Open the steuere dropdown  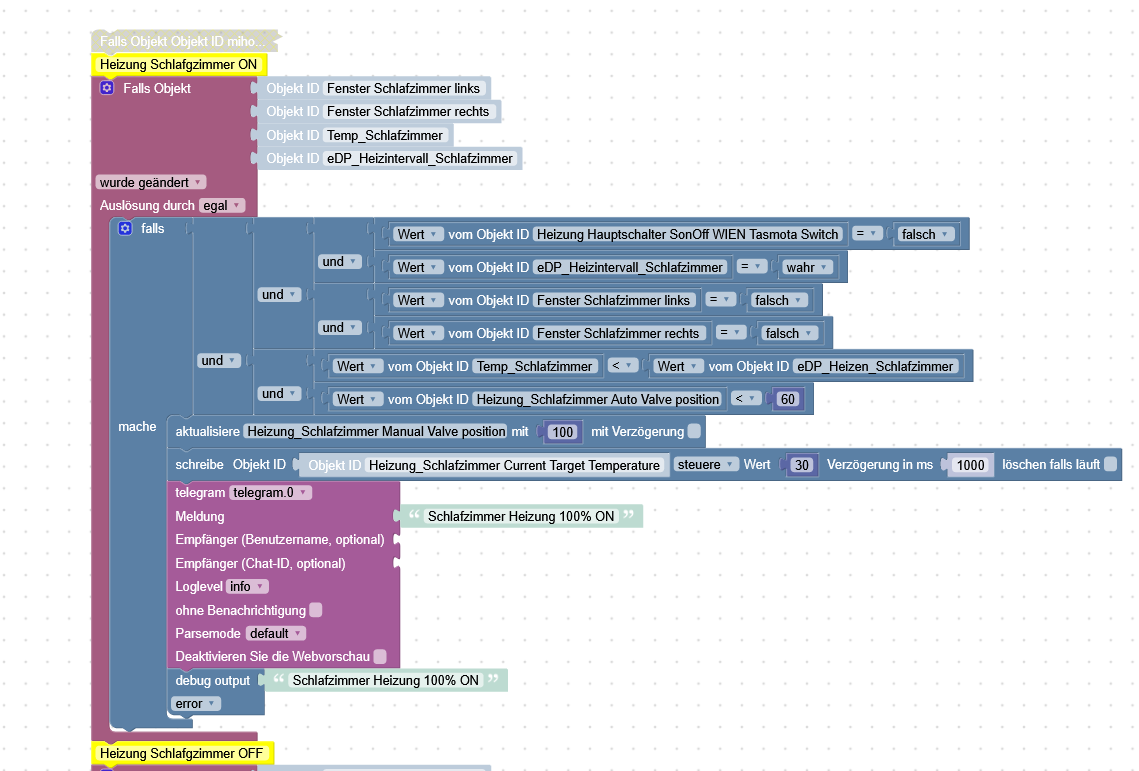(x=705, y=464)
